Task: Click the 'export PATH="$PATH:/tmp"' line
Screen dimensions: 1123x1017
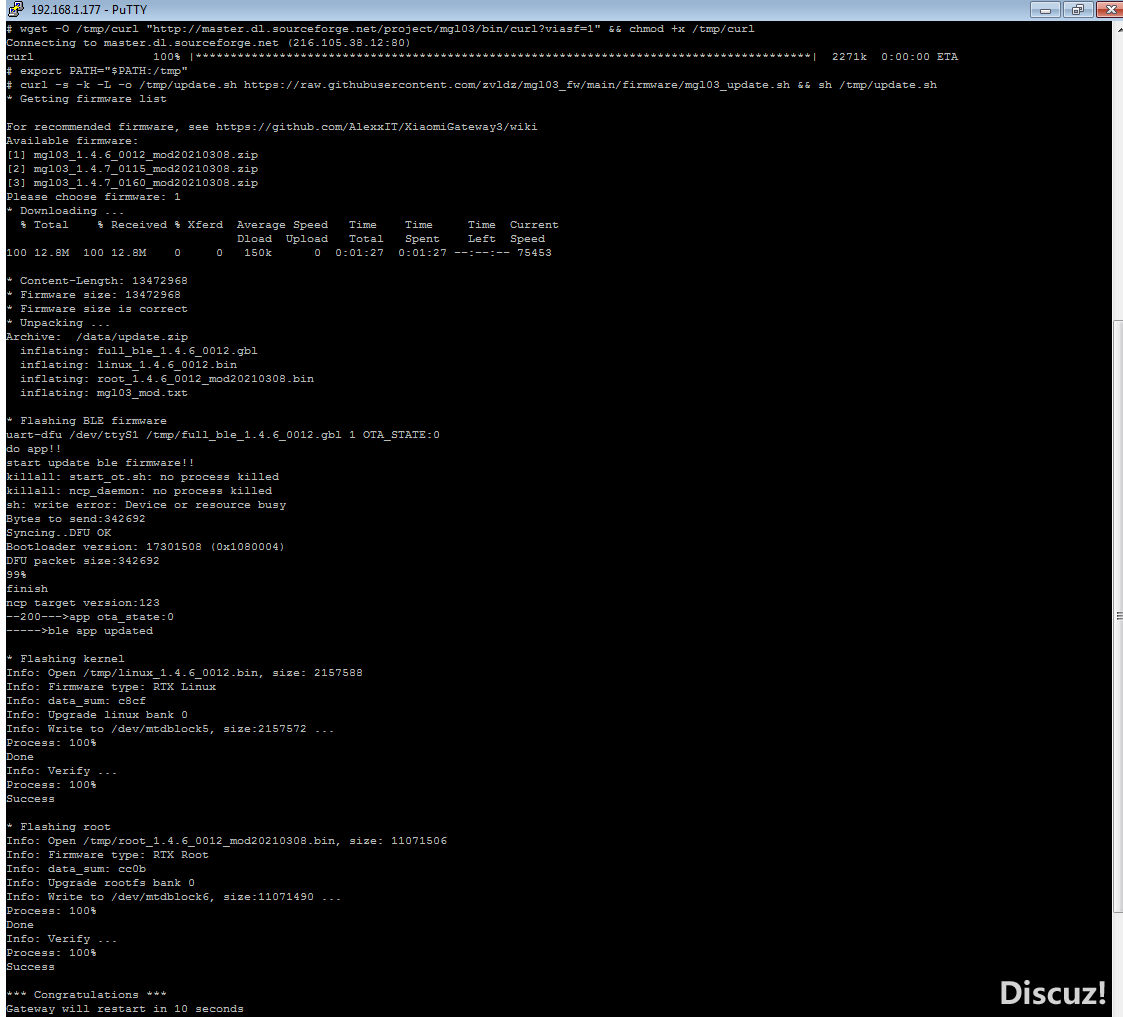Action: point(97,71)
